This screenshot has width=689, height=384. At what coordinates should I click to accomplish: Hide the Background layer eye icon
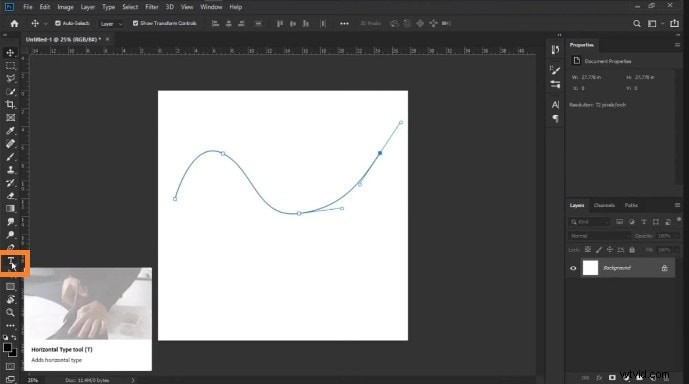[x=573, y=268]
